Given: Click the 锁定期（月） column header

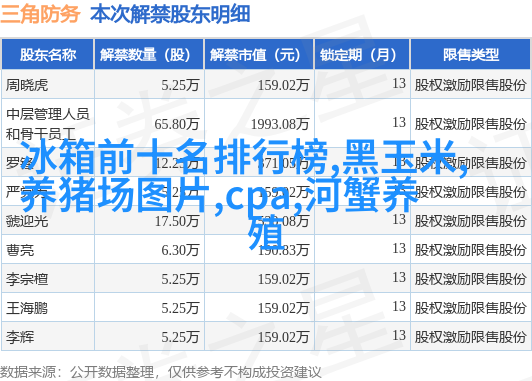Looking at the screenshot, I should [x=362, y=55].
